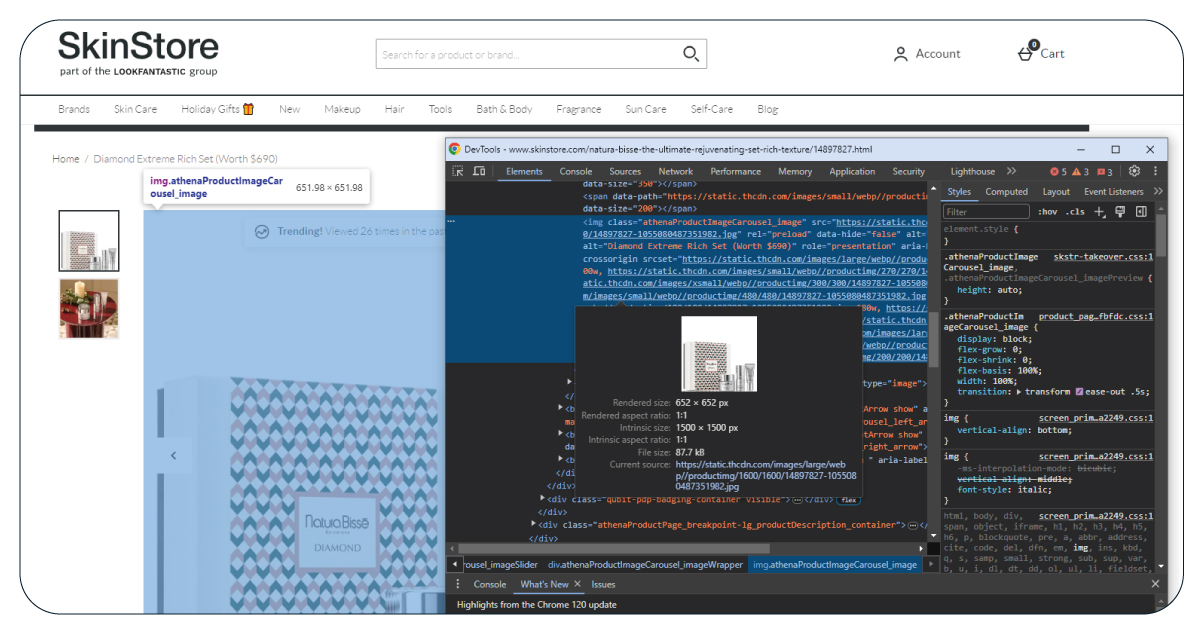The height and width of the screenshot is (634, 1203).
Task: Close the DevTools bottom drawer
Action: [x=1155, y=584]
